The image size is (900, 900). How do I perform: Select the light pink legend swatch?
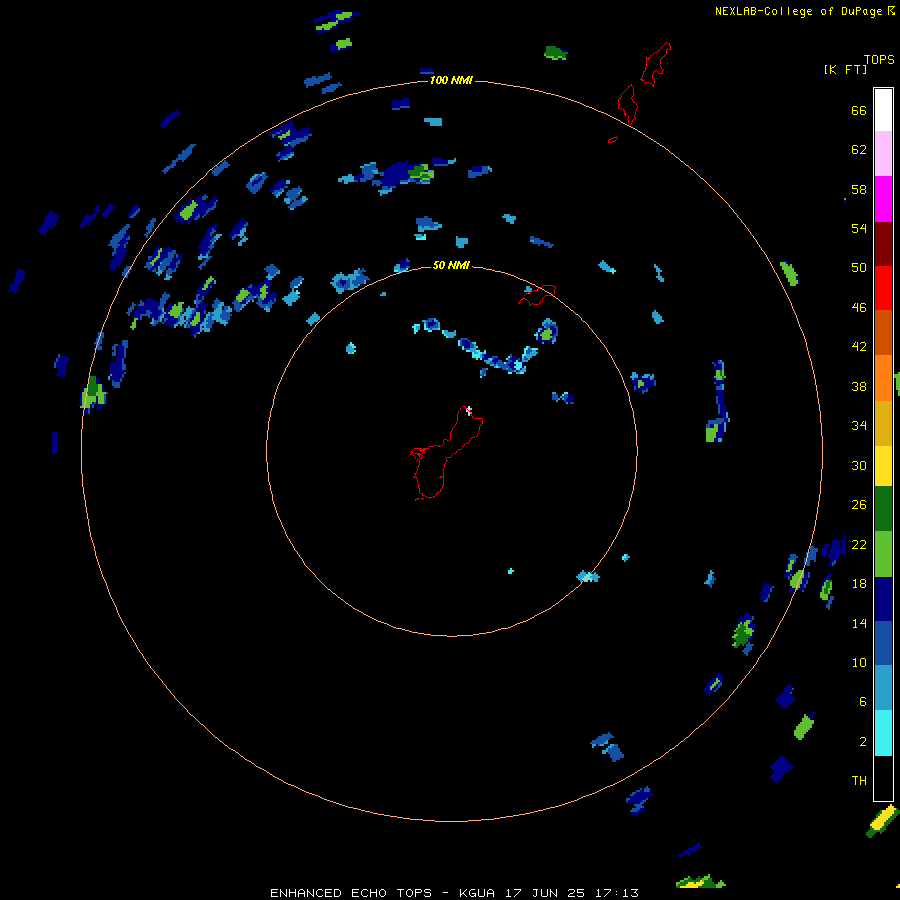(x=883, y=153)
